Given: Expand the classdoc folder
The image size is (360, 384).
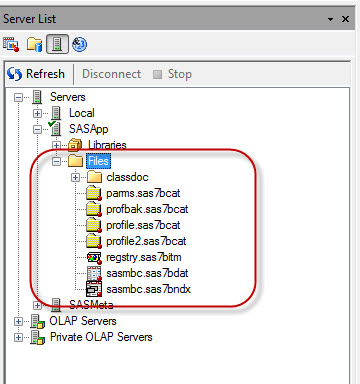Looking at the screenshot, I should coord(75,177).
